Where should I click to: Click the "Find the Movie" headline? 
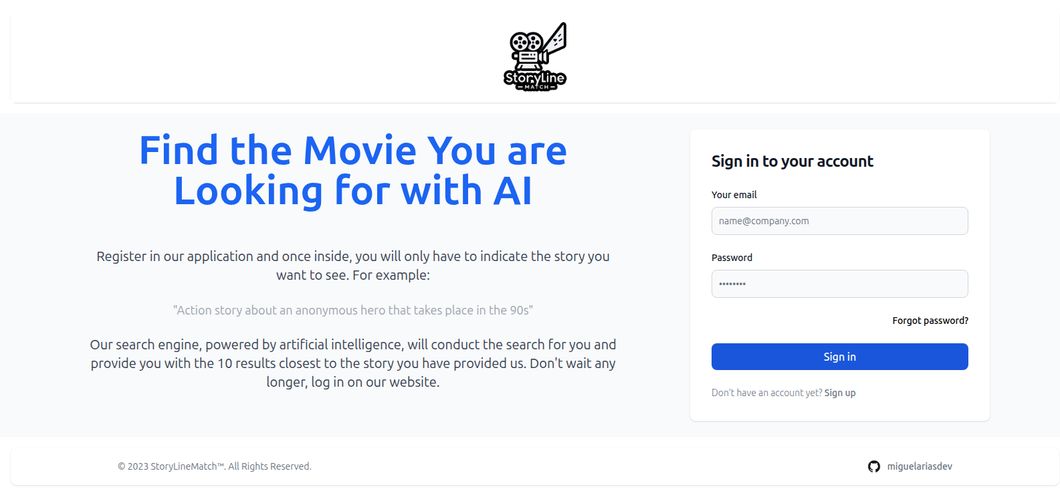click(353, 150)
